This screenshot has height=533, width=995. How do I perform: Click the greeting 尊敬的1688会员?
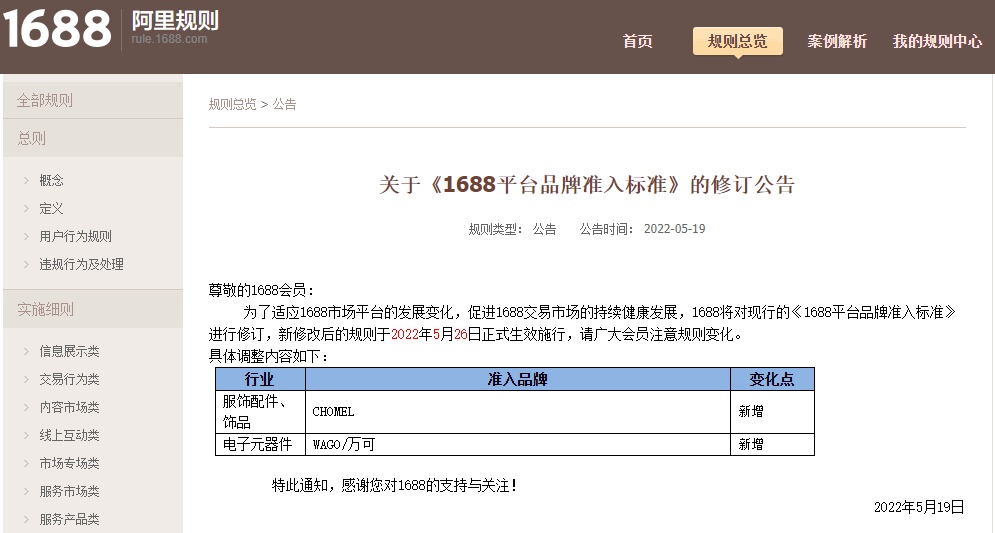point(261,291)
